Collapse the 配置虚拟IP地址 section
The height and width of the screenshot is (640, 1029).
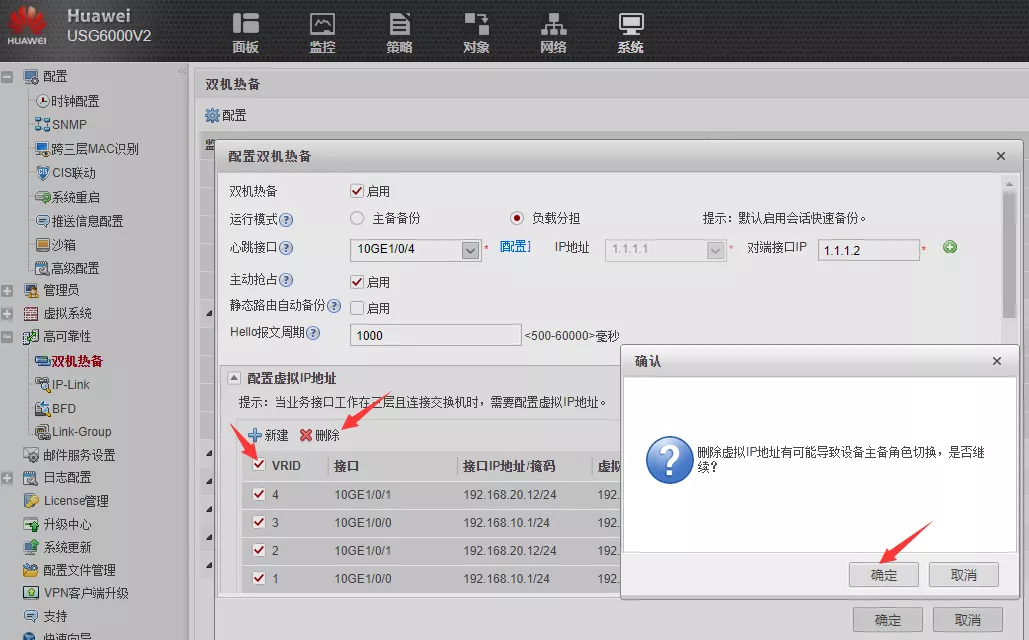click(x=234, y=378)
